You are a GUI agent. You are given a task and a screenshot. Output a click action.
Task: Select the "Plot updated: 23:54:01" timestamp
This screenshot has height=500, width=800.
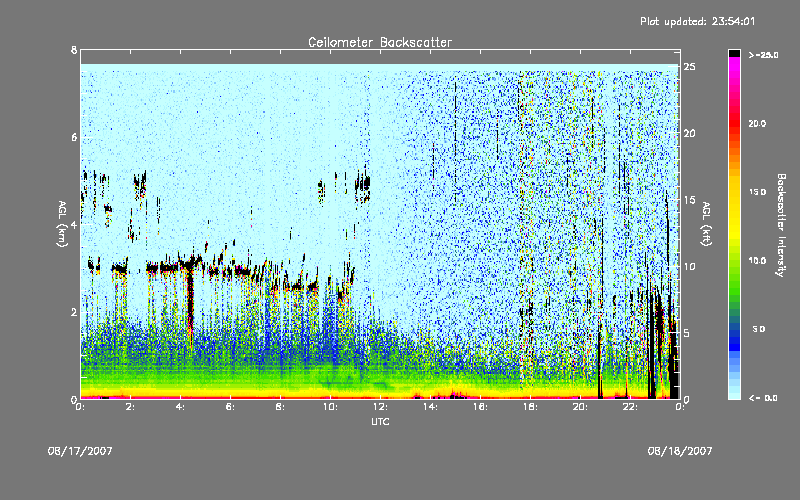coord(697,21)
